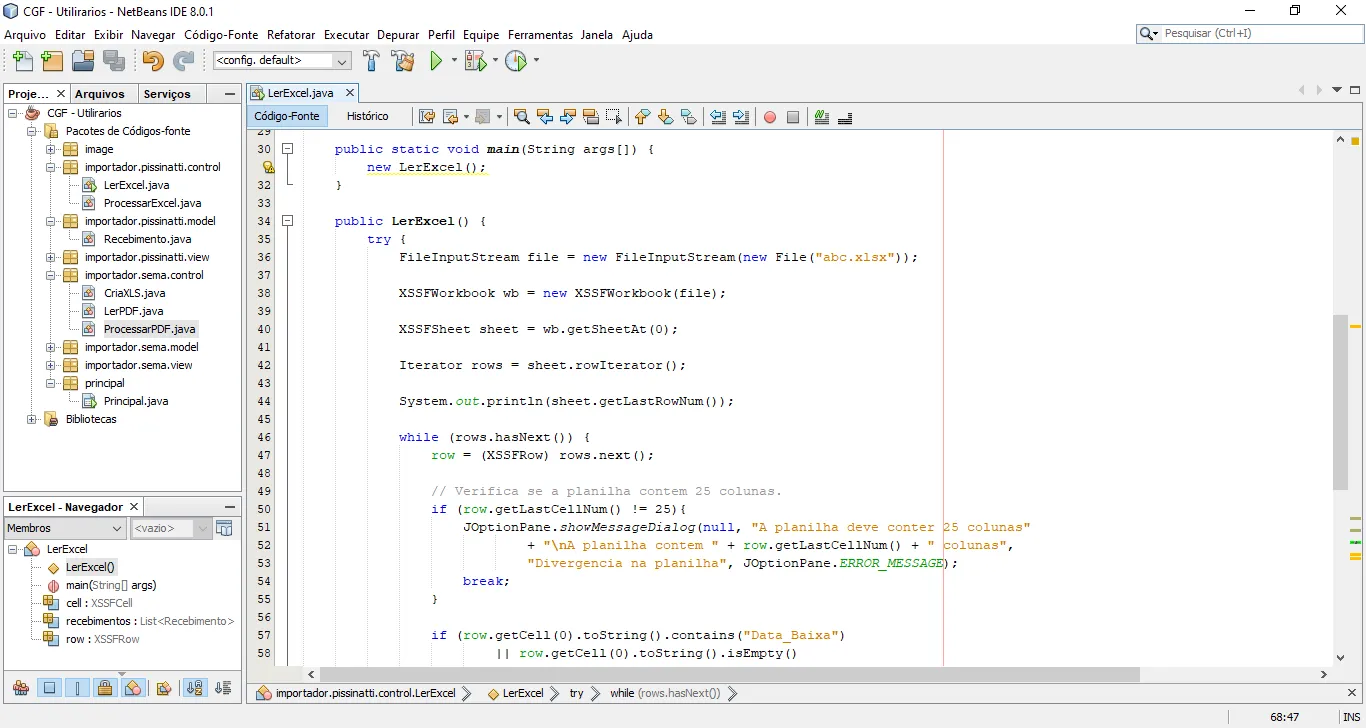This screenshot has height=728, width=1366.
Task: Click the editor's Find Selection magnifier icon
Action: click(521, 117)
